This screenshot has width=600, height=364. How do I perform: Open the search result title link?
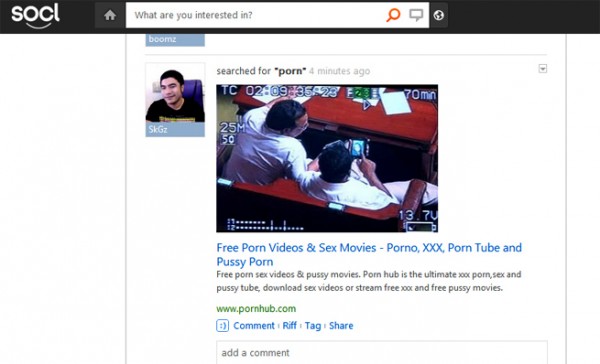click(369, 255)
